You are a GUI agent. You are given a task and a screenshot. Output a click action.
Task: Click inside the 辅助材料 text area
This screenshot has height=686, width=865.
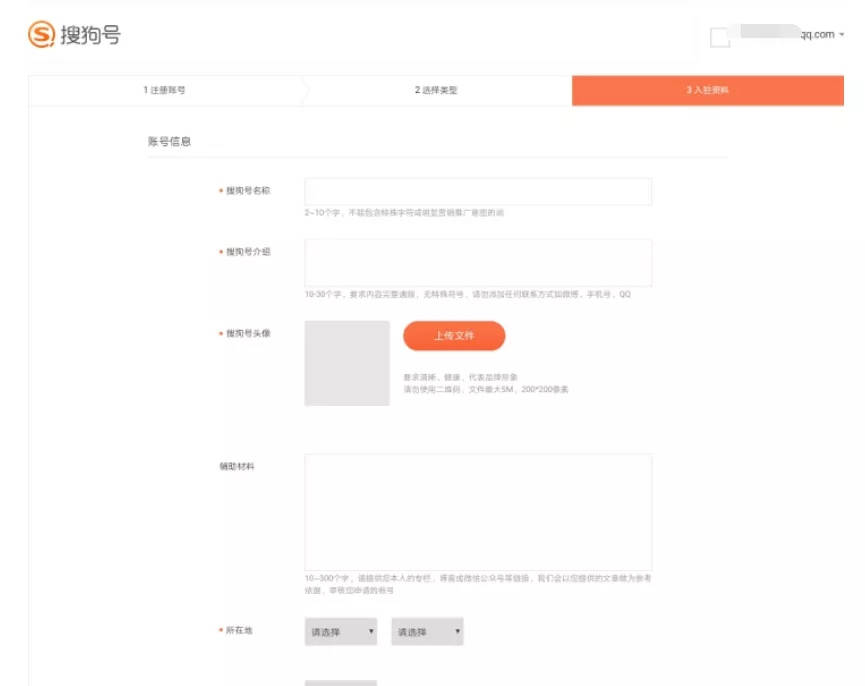click(478, 512)
